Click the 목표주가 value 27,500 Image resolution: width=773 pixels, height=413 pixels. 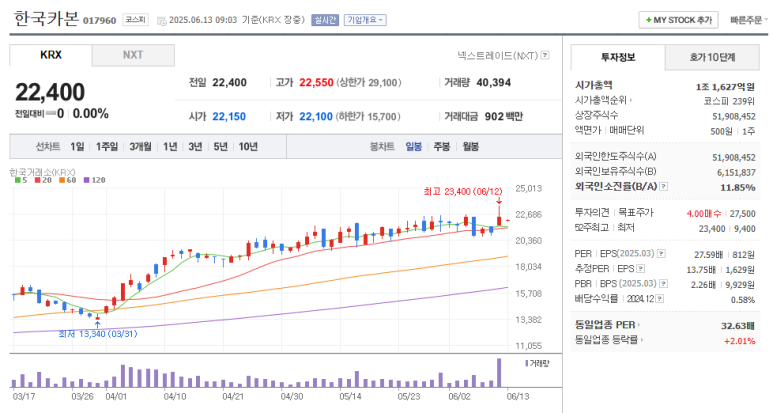742,213
